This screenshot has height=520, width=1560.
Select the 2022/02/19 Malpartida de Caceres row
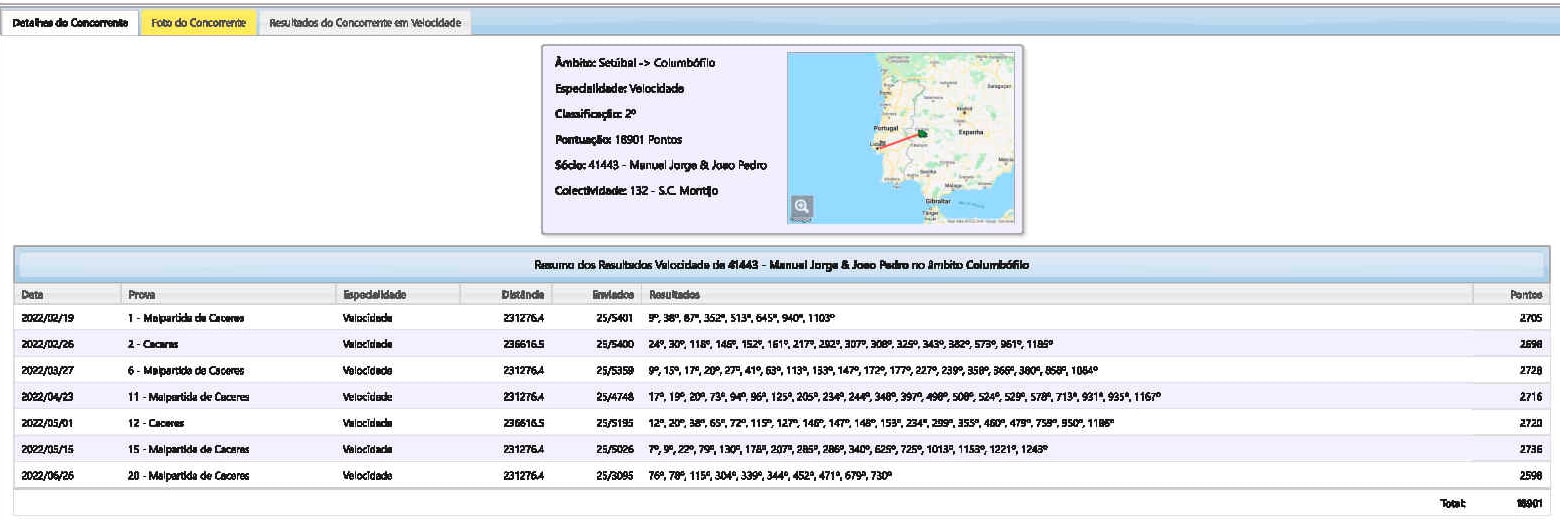click(x=186, y=318)
